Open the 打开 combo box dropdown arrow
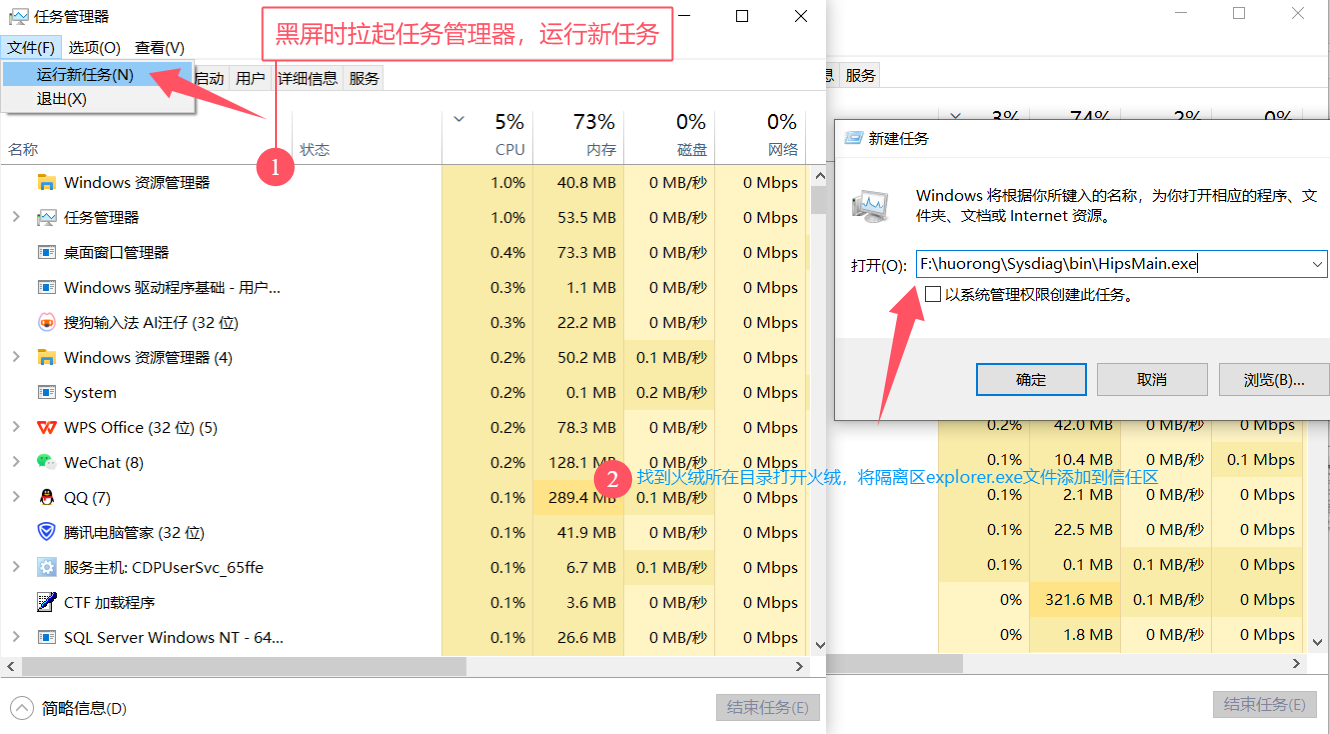The width and height of the screenshot is (1330, 734). pos(1317,264)
